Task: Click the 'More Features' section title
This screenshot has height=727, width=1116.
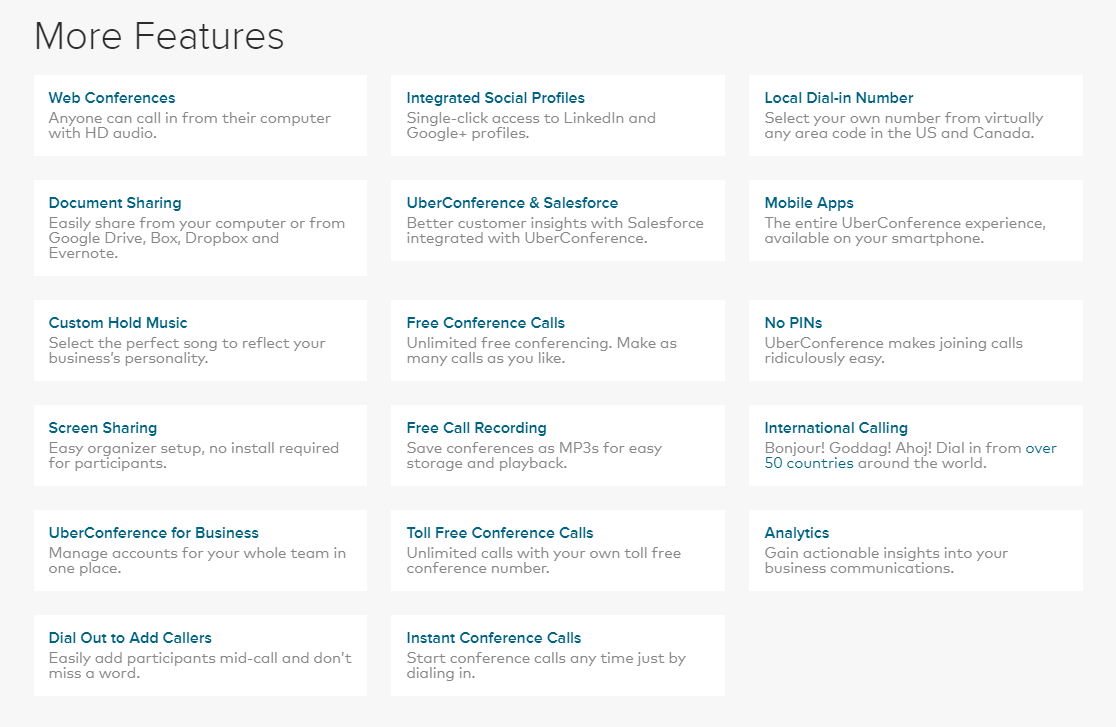Action: pos(159,36)
